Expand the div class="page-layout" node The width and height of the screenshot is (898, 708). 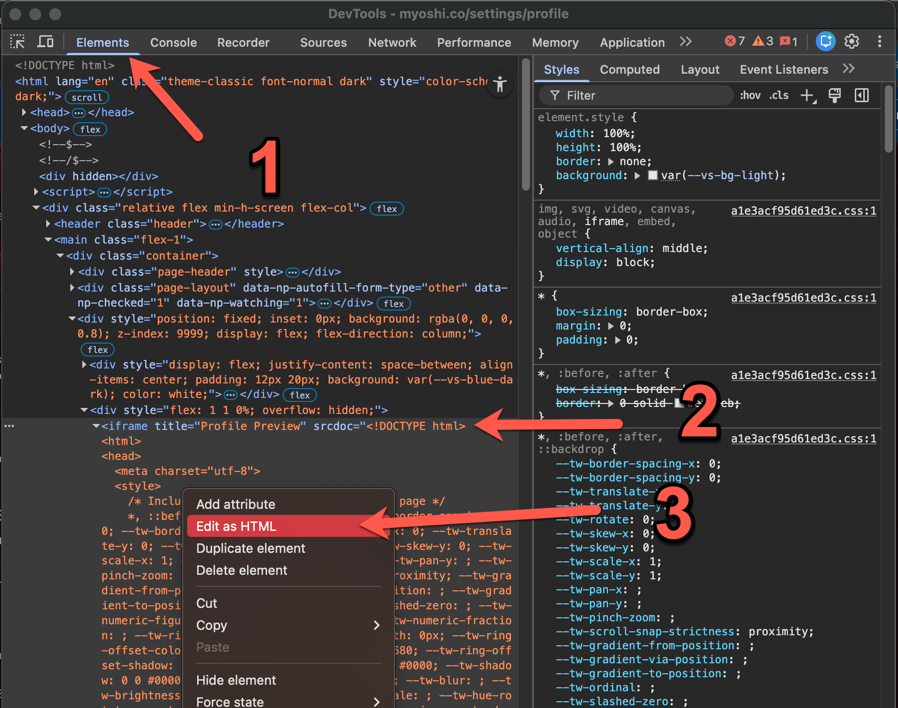[x=72, y=288]
